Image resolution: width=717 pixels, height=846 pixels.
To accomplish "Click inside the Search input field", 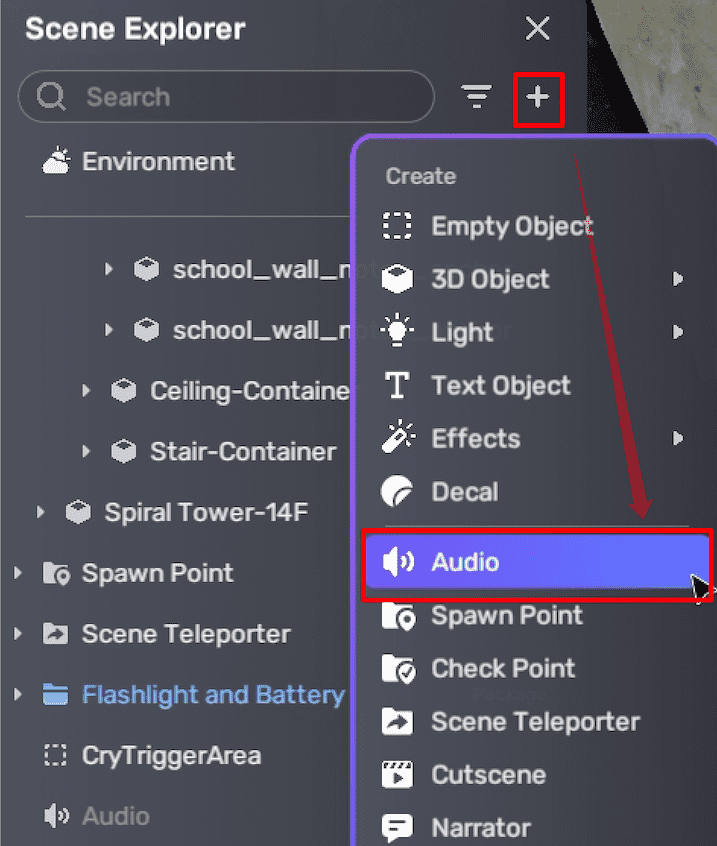I will (x=200, y=97).
